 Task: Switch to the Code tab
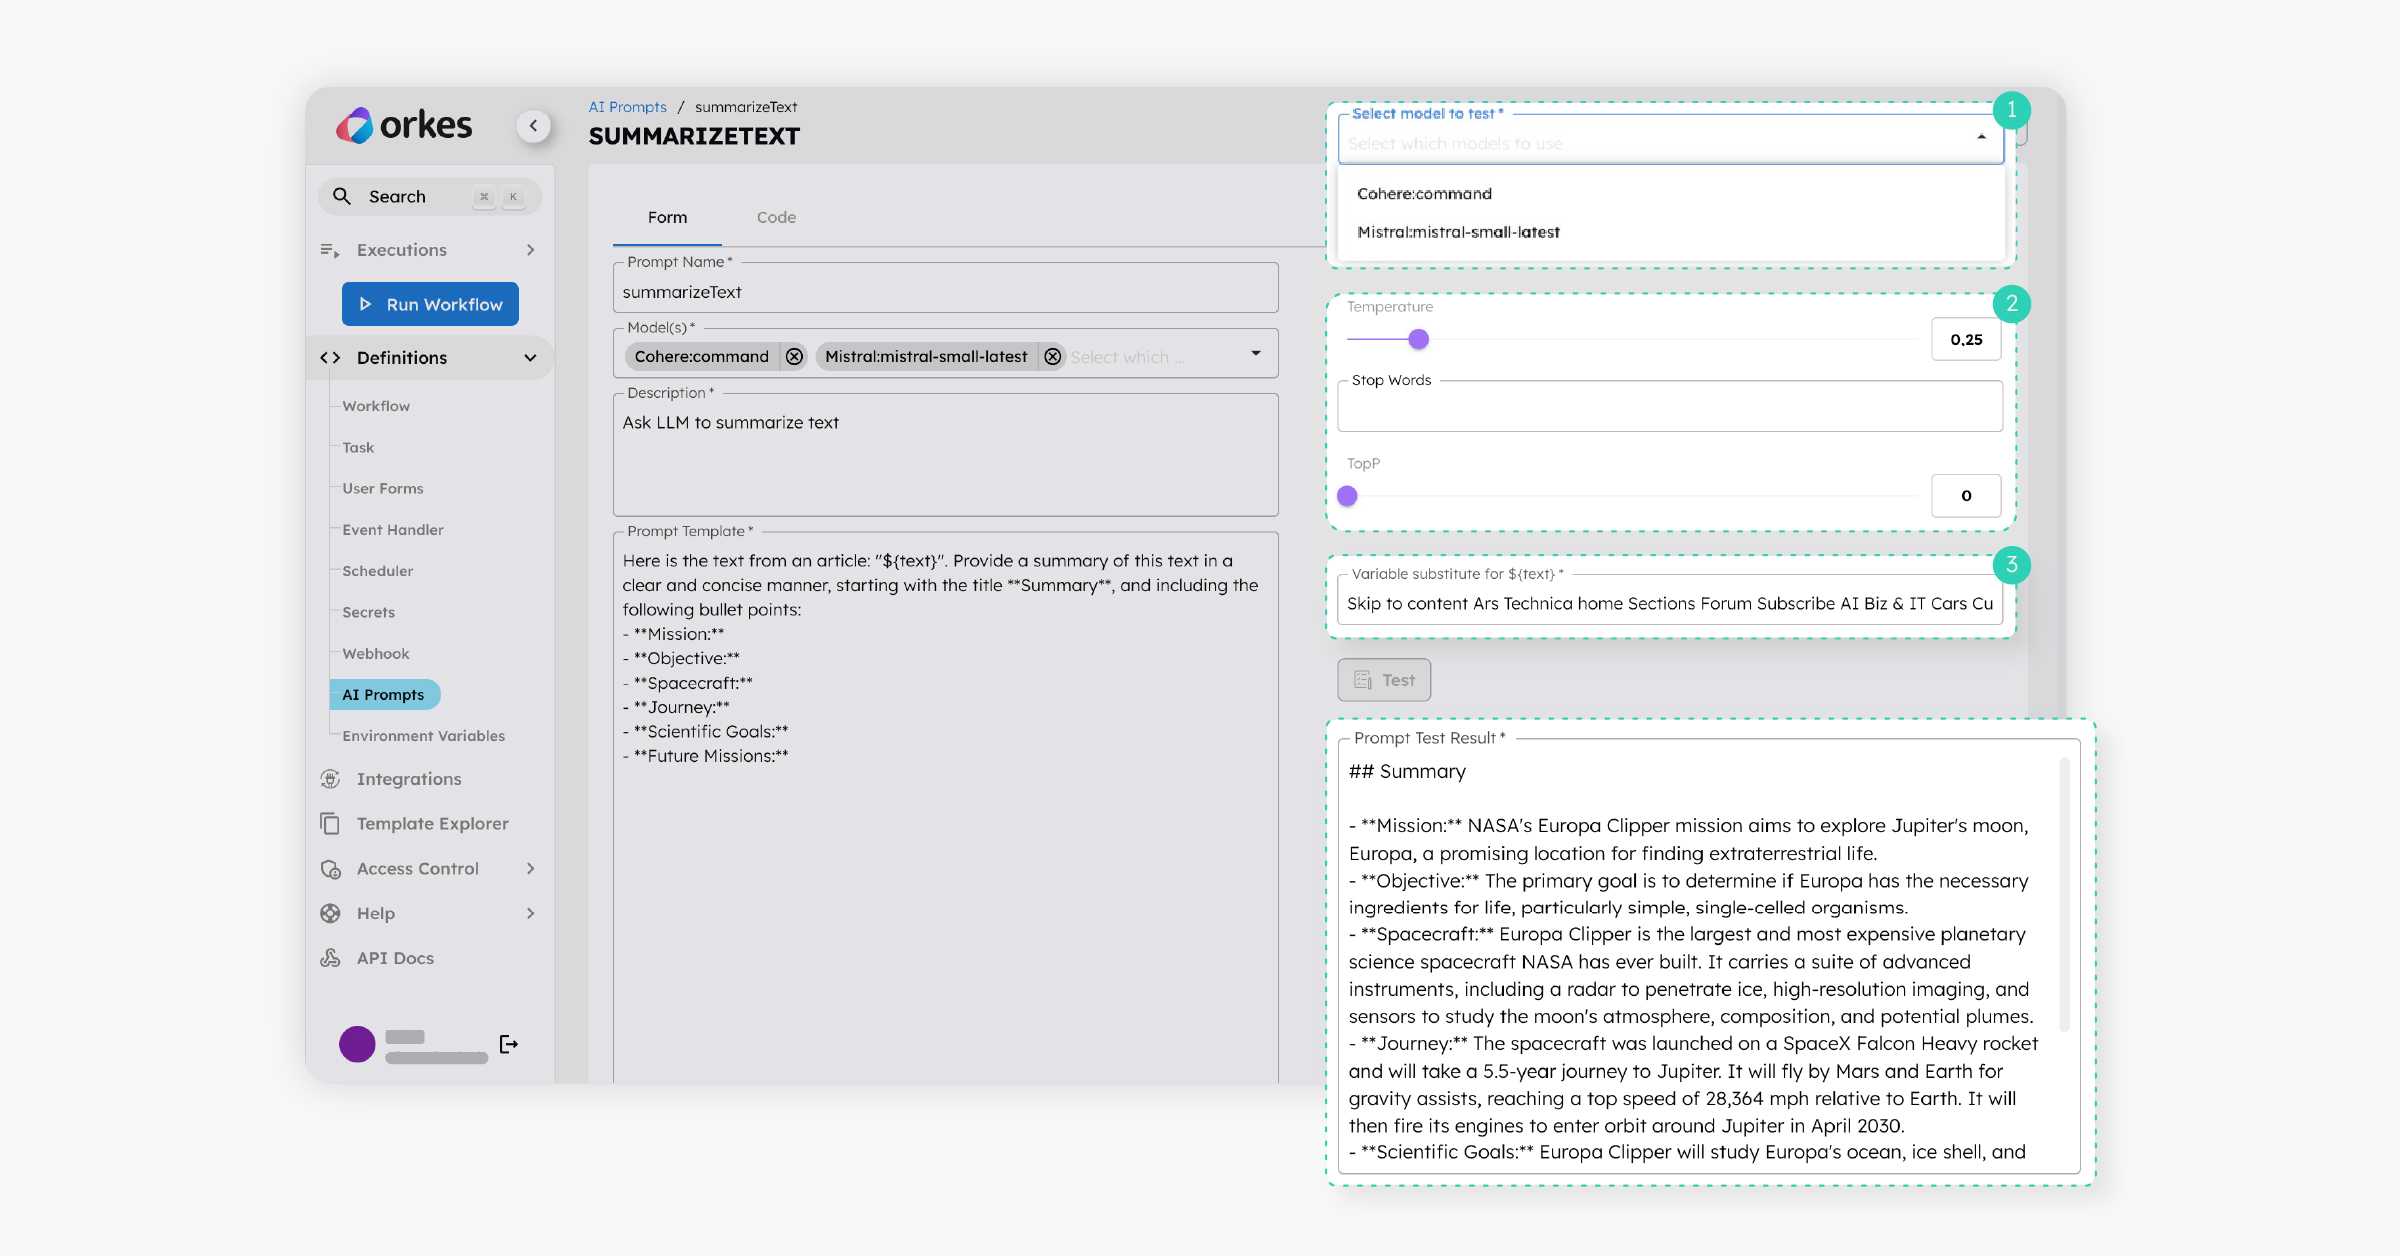(x=776, y=217)
